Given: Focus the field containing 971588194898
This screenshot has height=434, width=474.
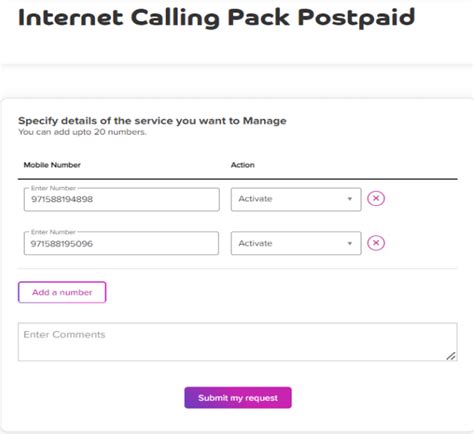Looking at the screenshot, I should click(122, 199).
